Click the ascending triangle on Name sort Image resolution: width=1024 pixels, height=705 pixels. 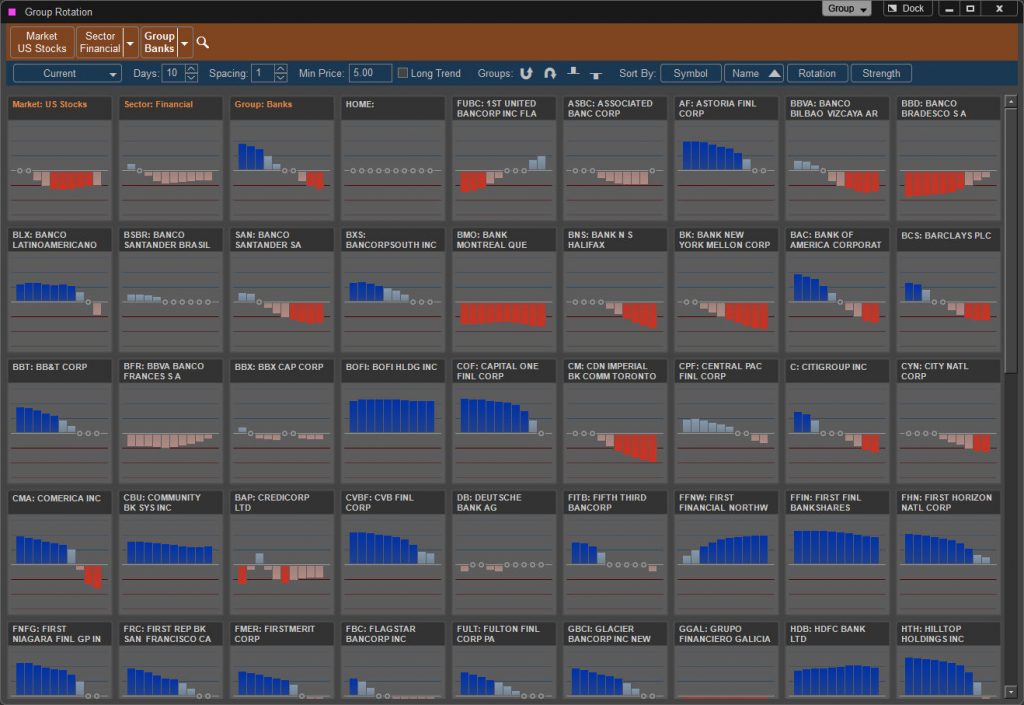click(x=775, y=73)
